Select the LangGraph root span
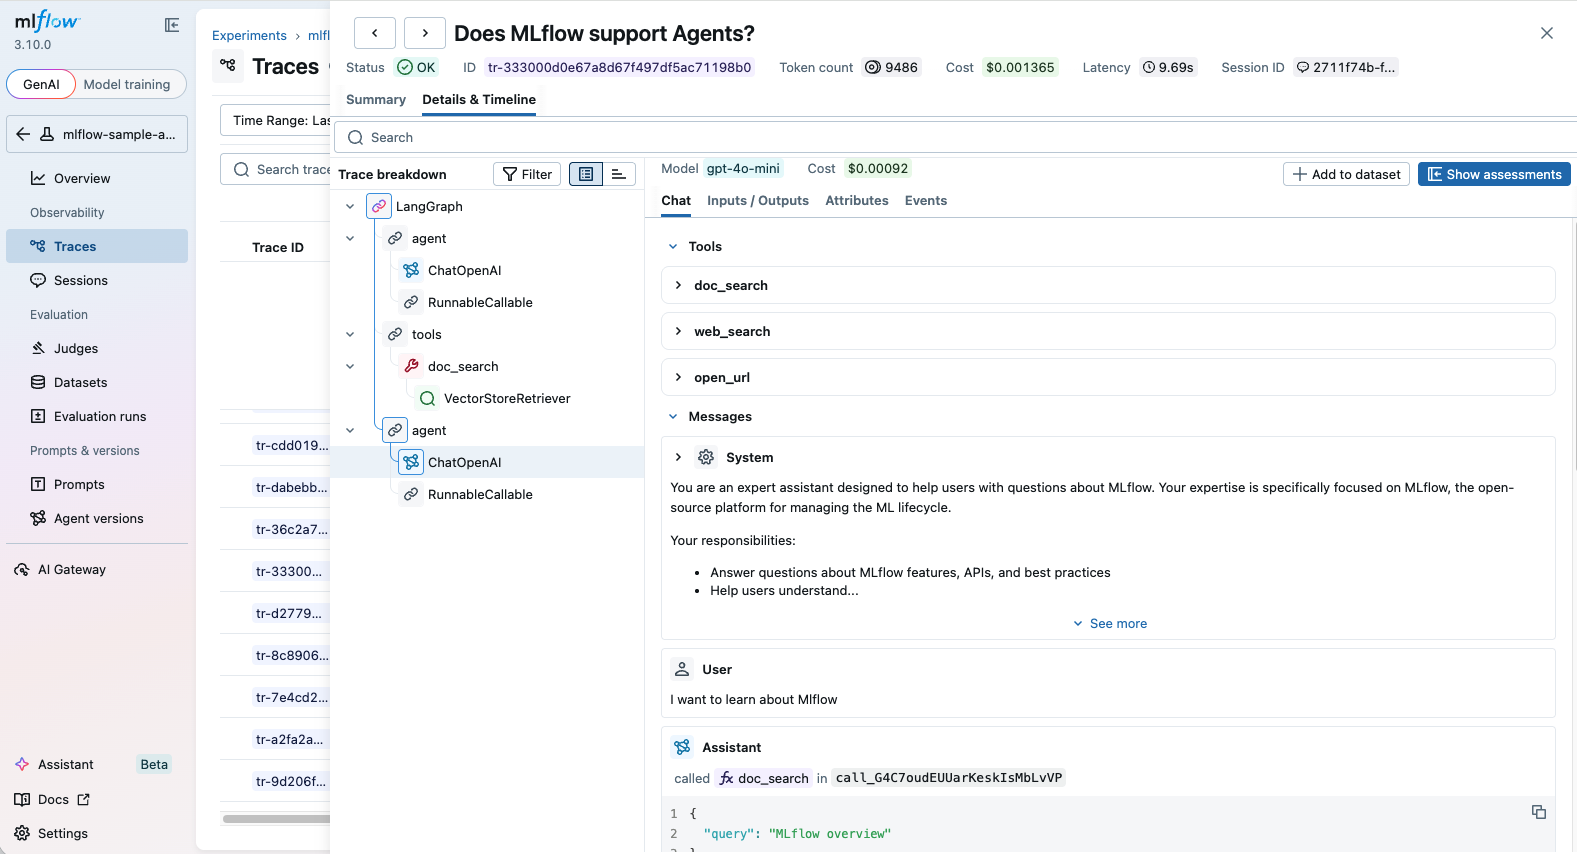This screenshot has width=1577, height=854. coord(429,206)
